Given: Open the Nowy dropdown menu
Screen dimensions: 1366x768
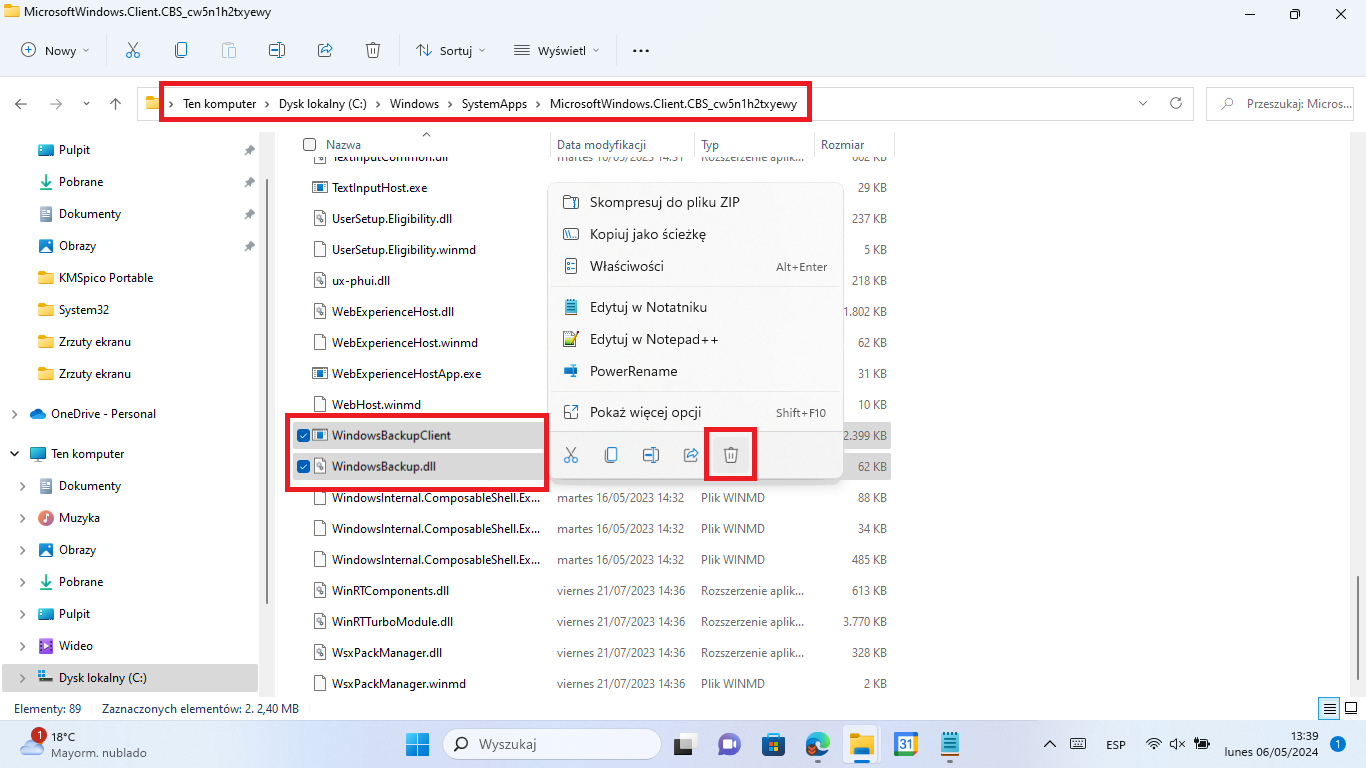Looking at the screenshot, I should point(55,50).
